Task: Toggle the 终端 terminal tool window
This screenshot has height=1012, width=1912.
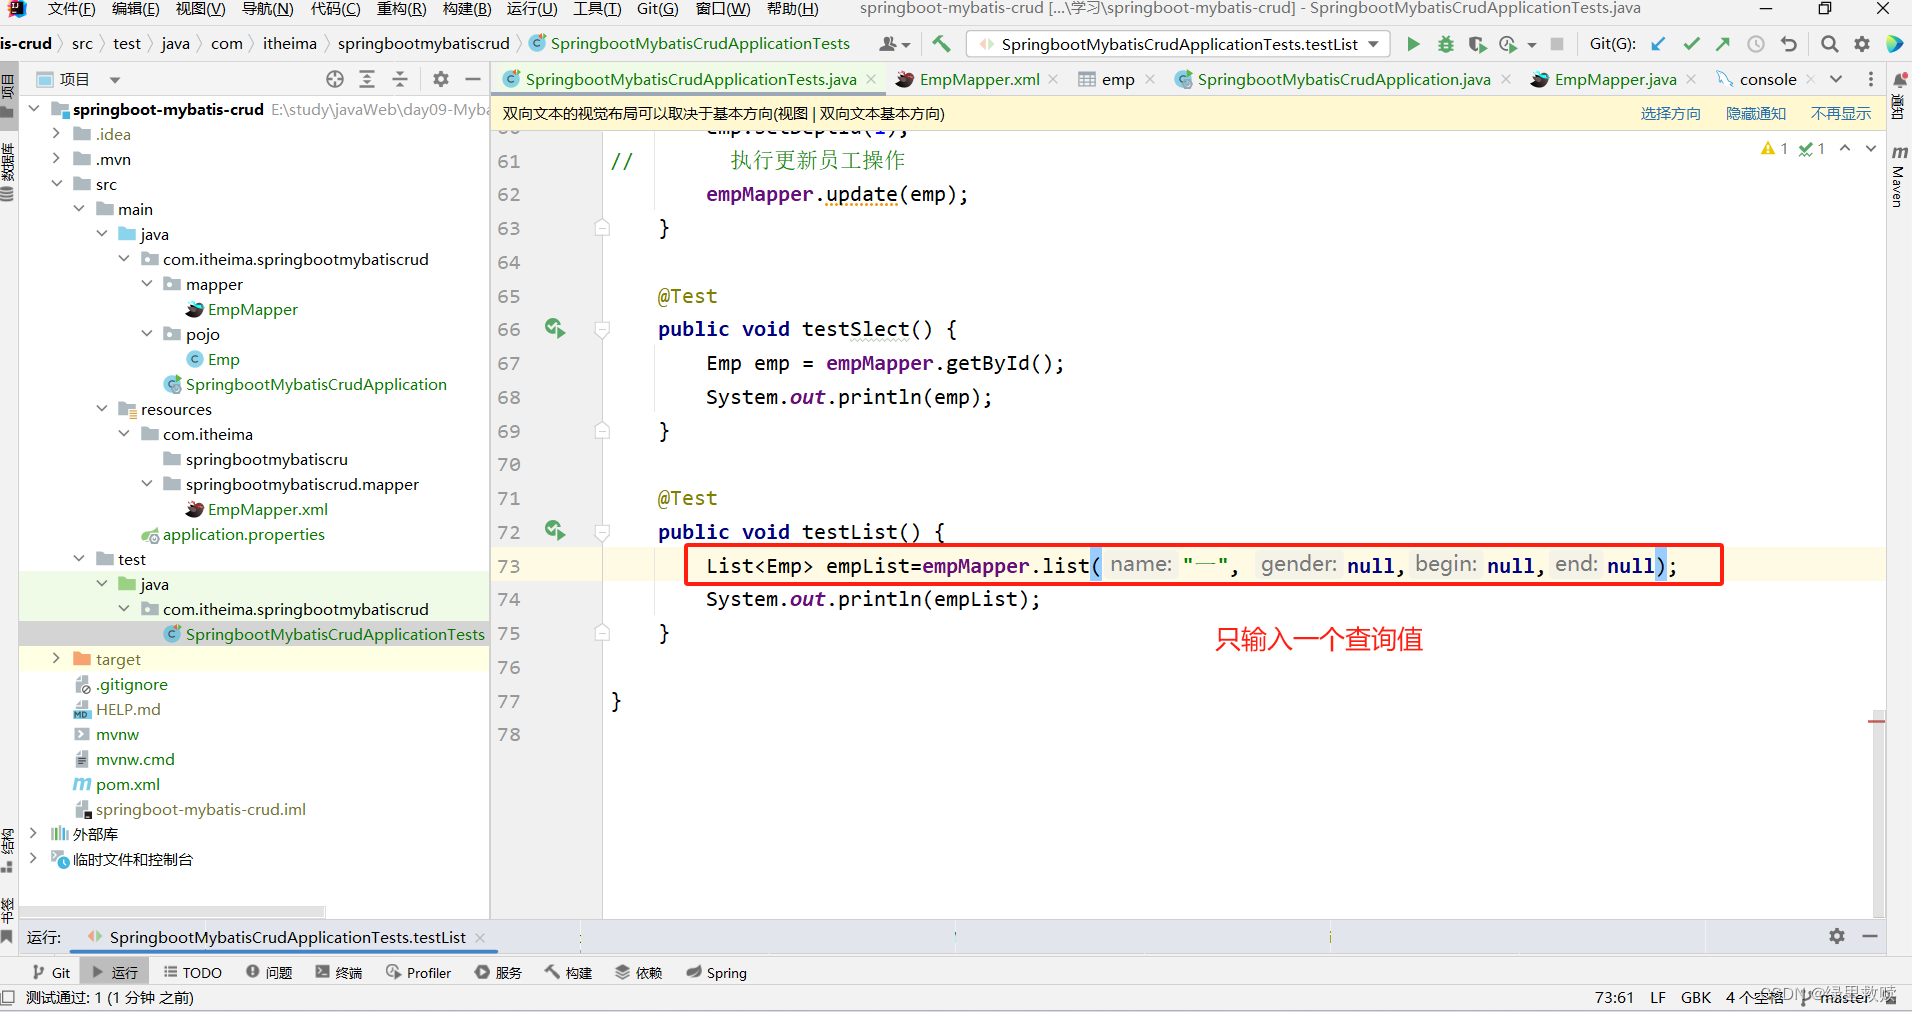Action: [338, 971]
